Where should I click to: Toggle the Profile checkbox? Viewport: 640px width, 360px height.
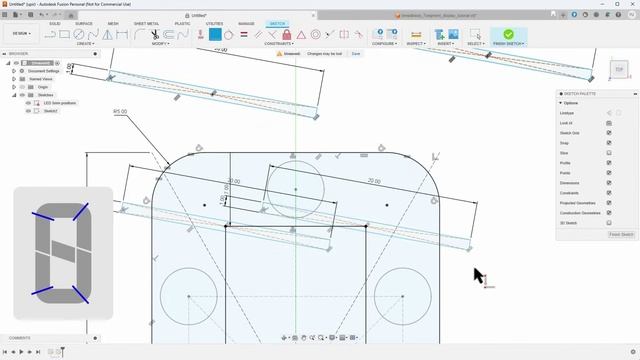(609, 163)
